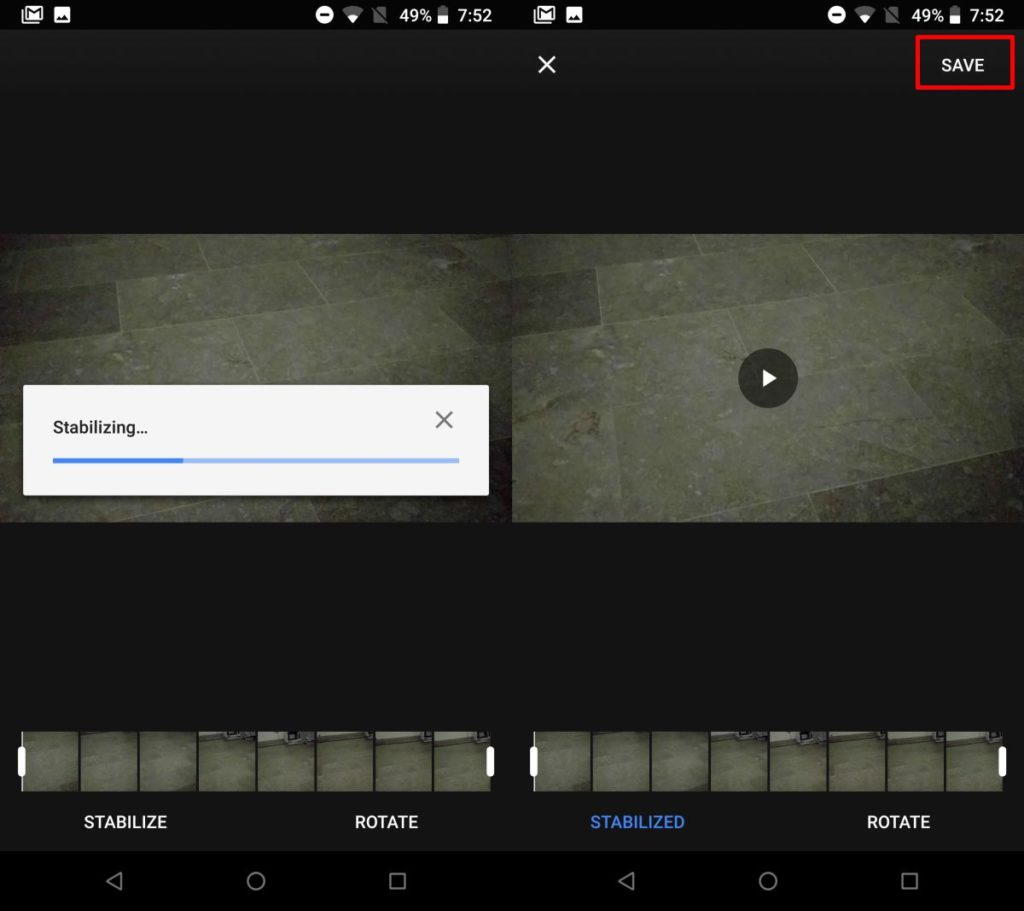Dismiss the Stabilizing dialog via its X

[444, 419]
